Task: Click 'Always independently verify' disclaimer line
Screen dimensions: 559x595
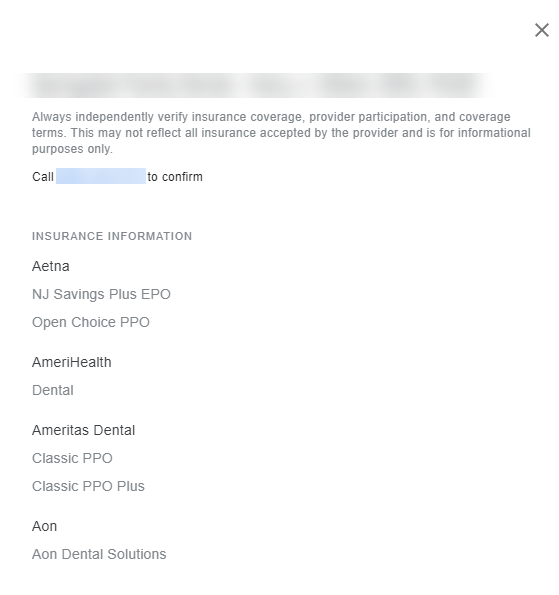Action: click(271, 117)
